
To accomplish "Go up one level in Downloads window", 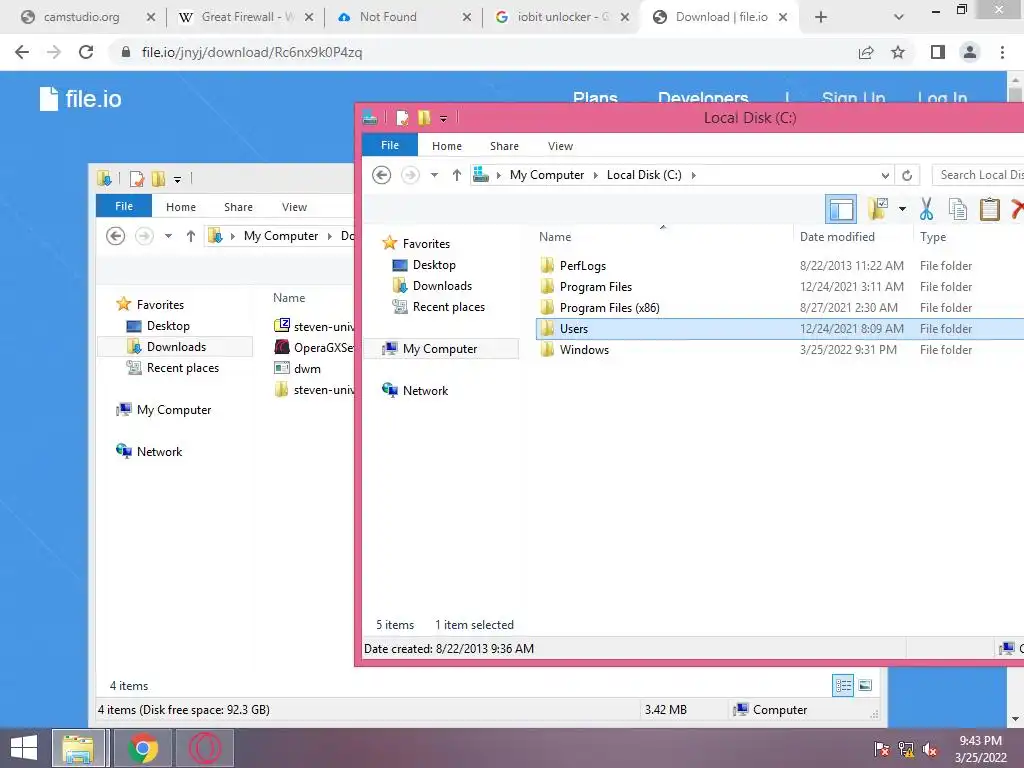I will tap(190, 236).
